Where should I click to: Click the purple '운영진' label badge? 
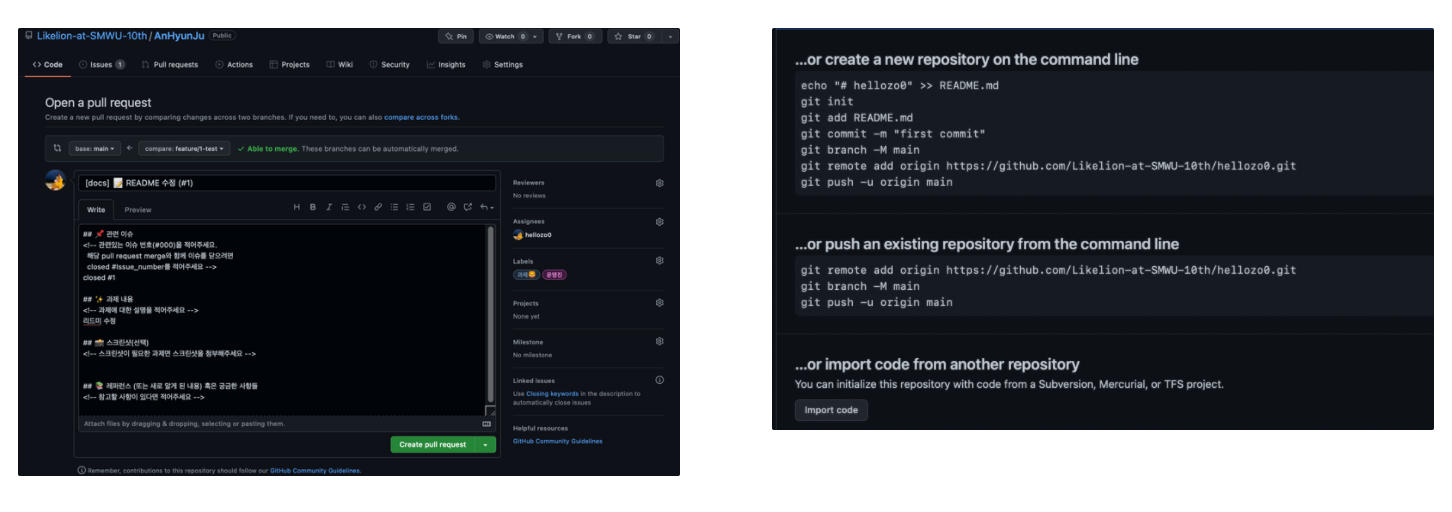pos(555,274)
